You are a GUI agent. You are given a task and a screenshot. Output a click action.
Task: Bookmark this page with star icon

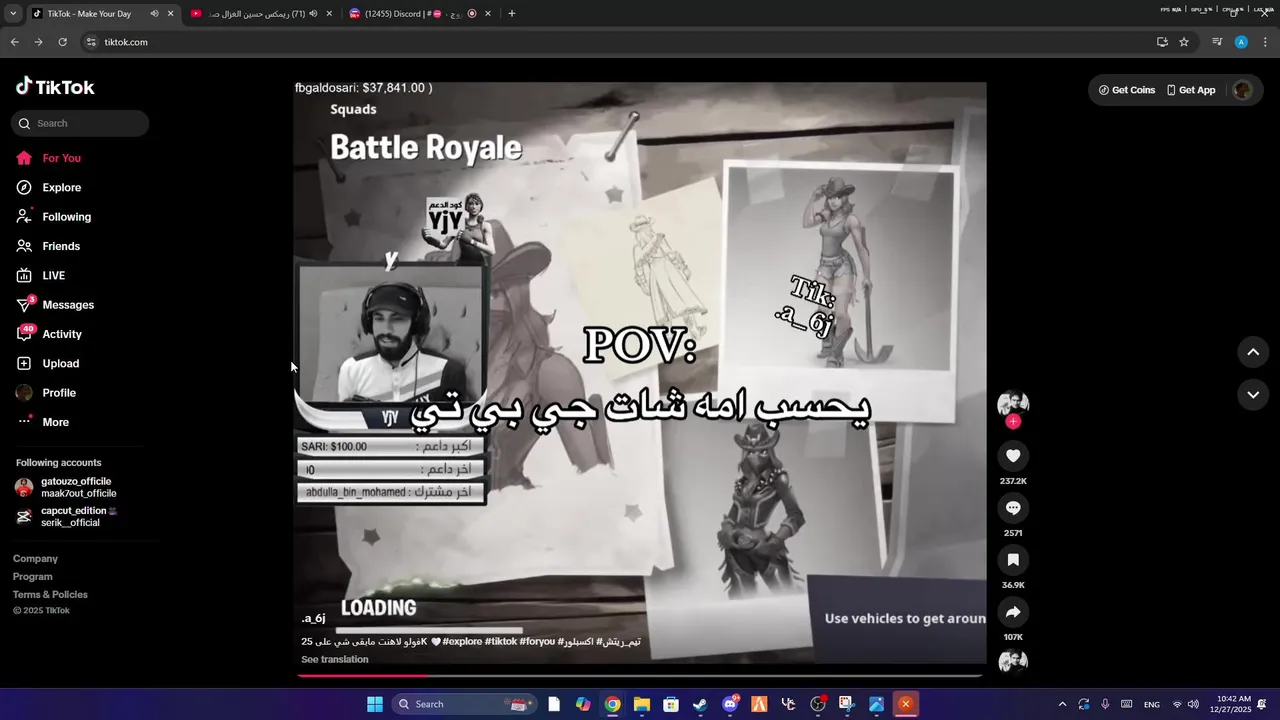tap(1184, 42)
